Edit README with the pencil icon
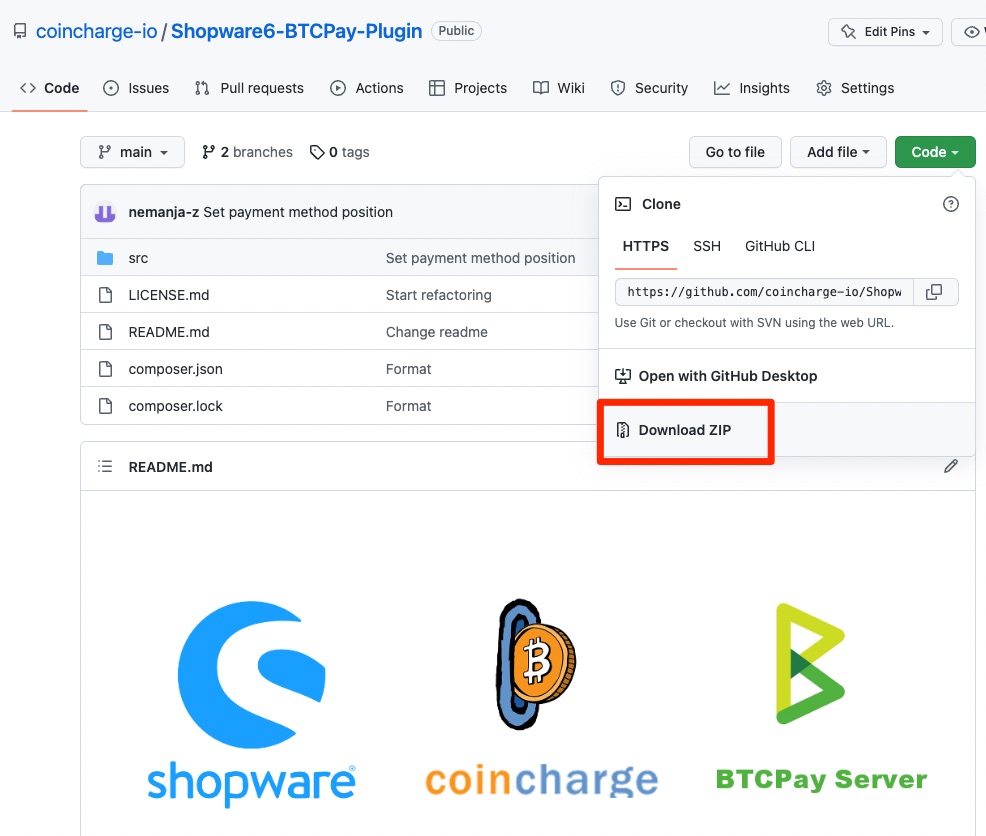 951,466
